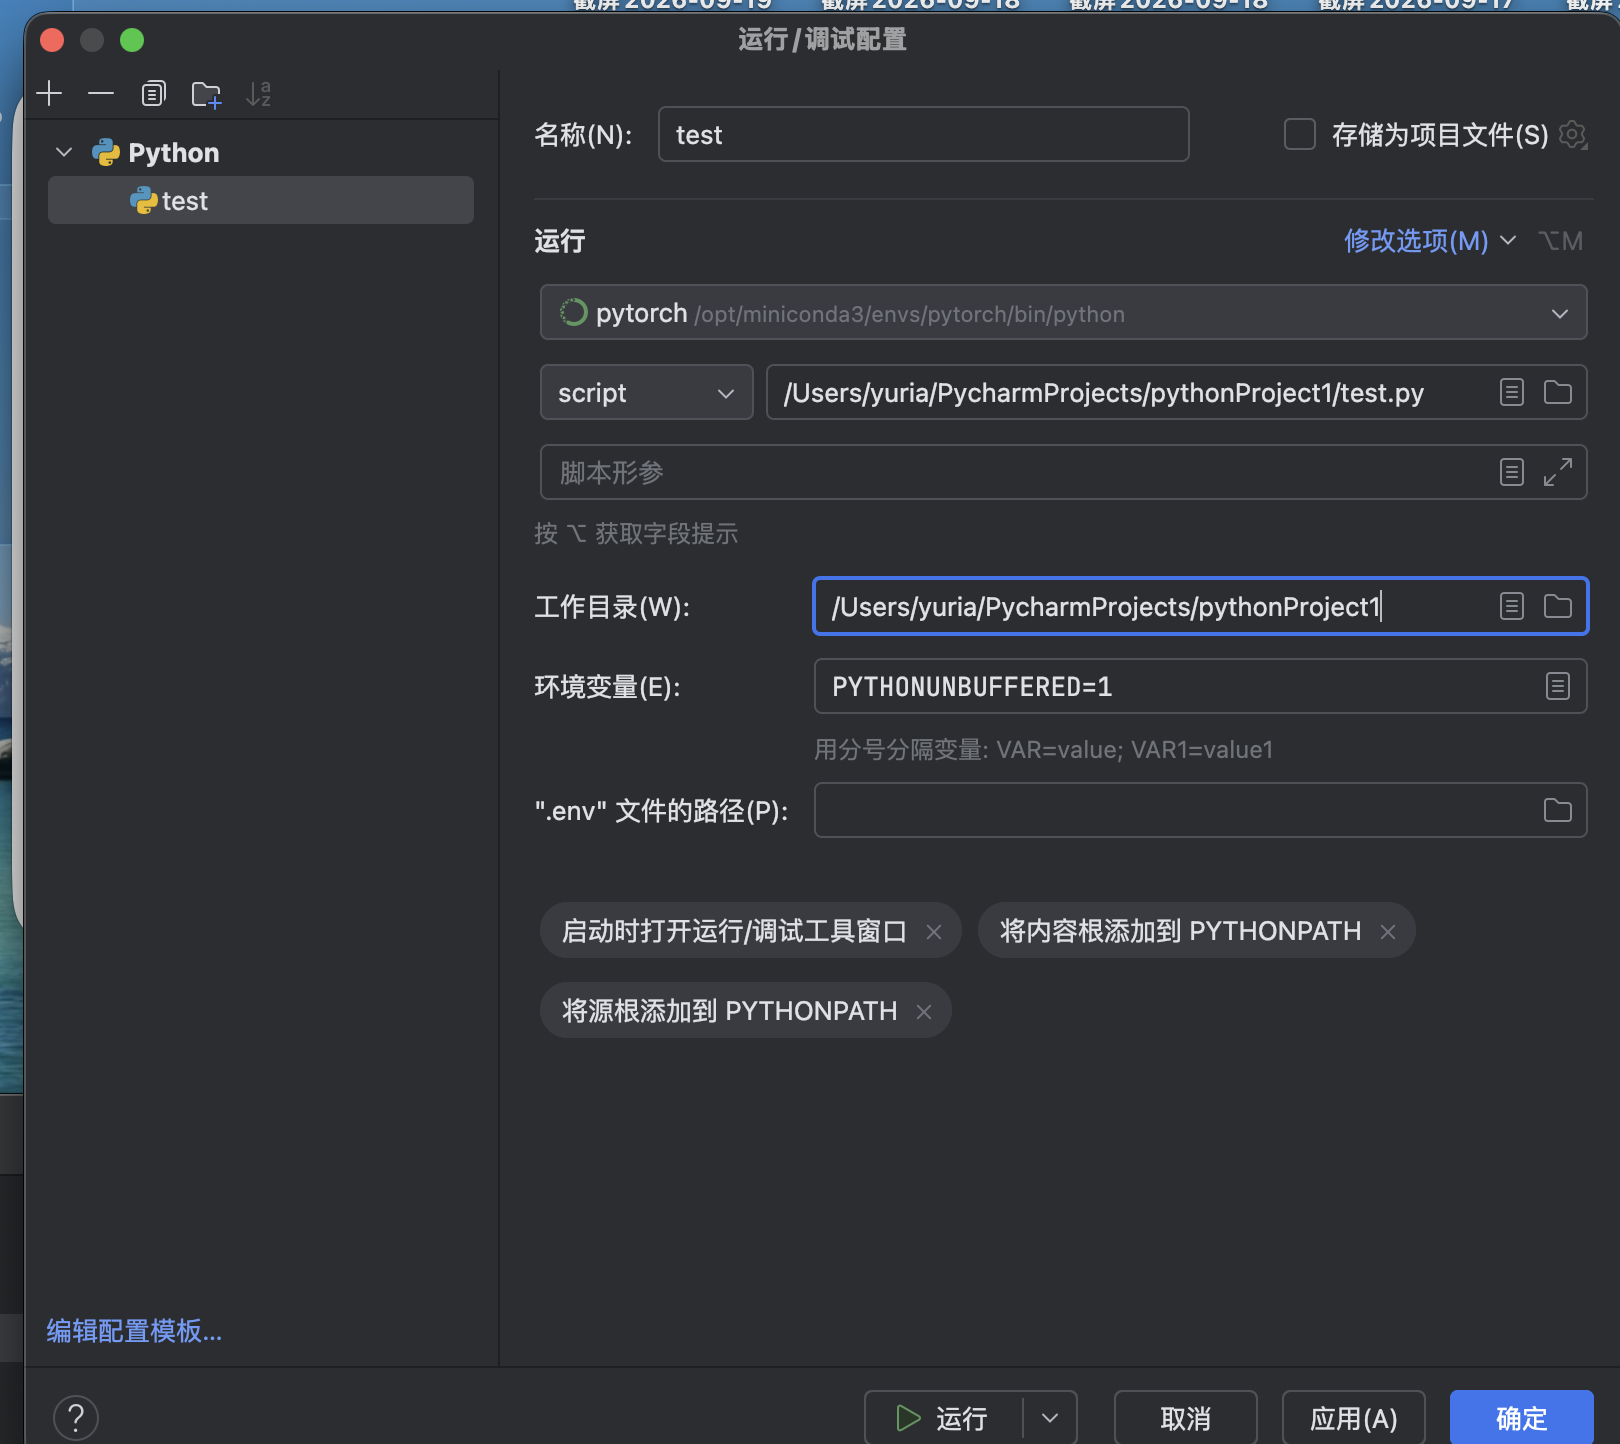Select the test configuration in the tree

[x=261, y=201]
